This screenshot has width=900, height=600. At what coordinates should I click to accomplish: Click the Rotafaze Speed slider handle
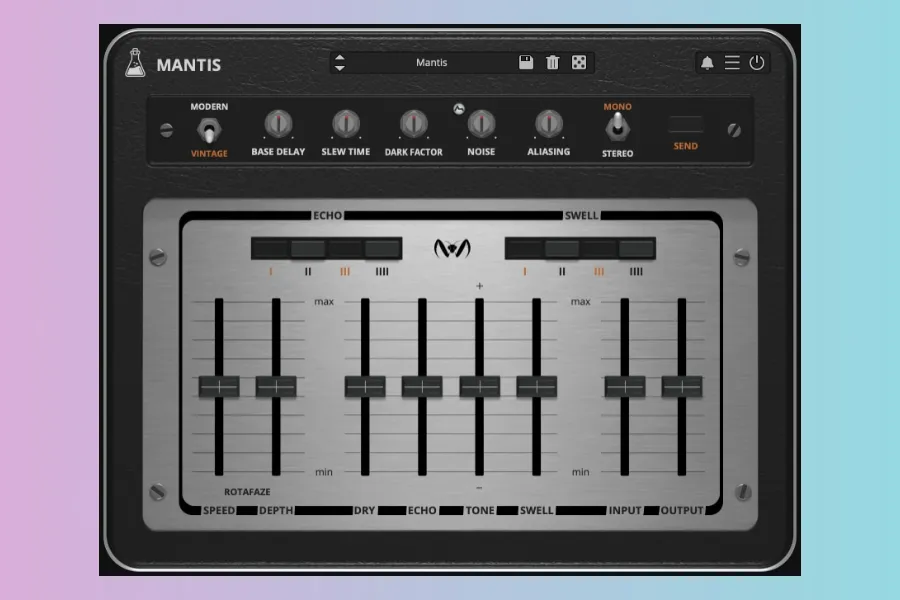click(x=219, y=387)
